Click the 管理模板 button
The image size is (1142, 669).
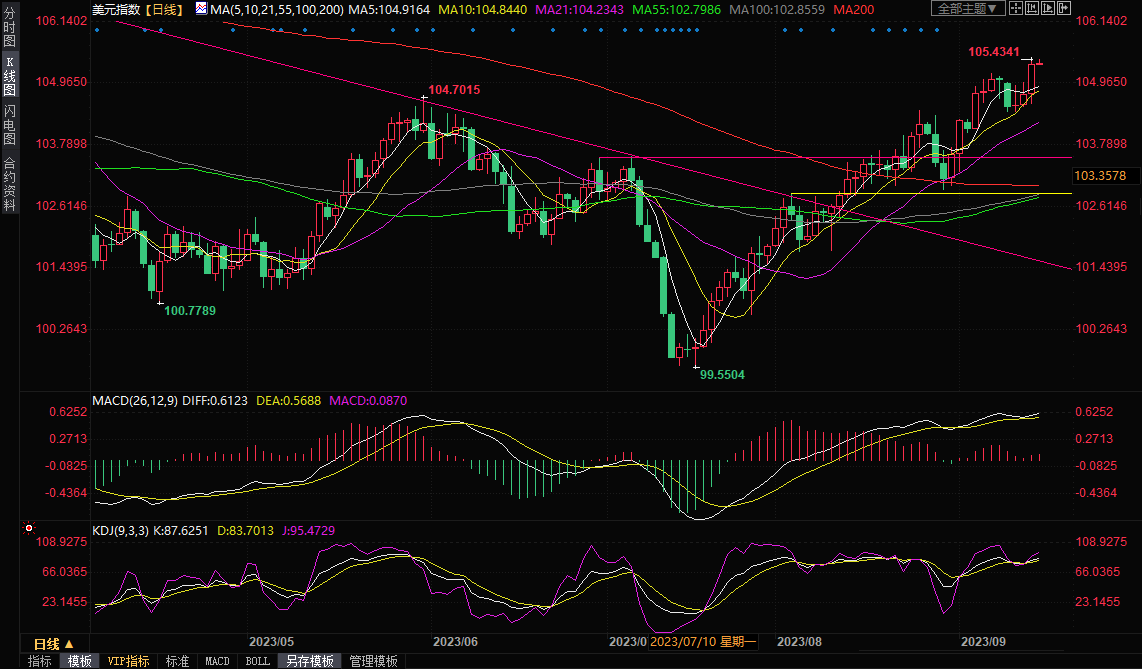pyautogui.click(x=373, y=661)
